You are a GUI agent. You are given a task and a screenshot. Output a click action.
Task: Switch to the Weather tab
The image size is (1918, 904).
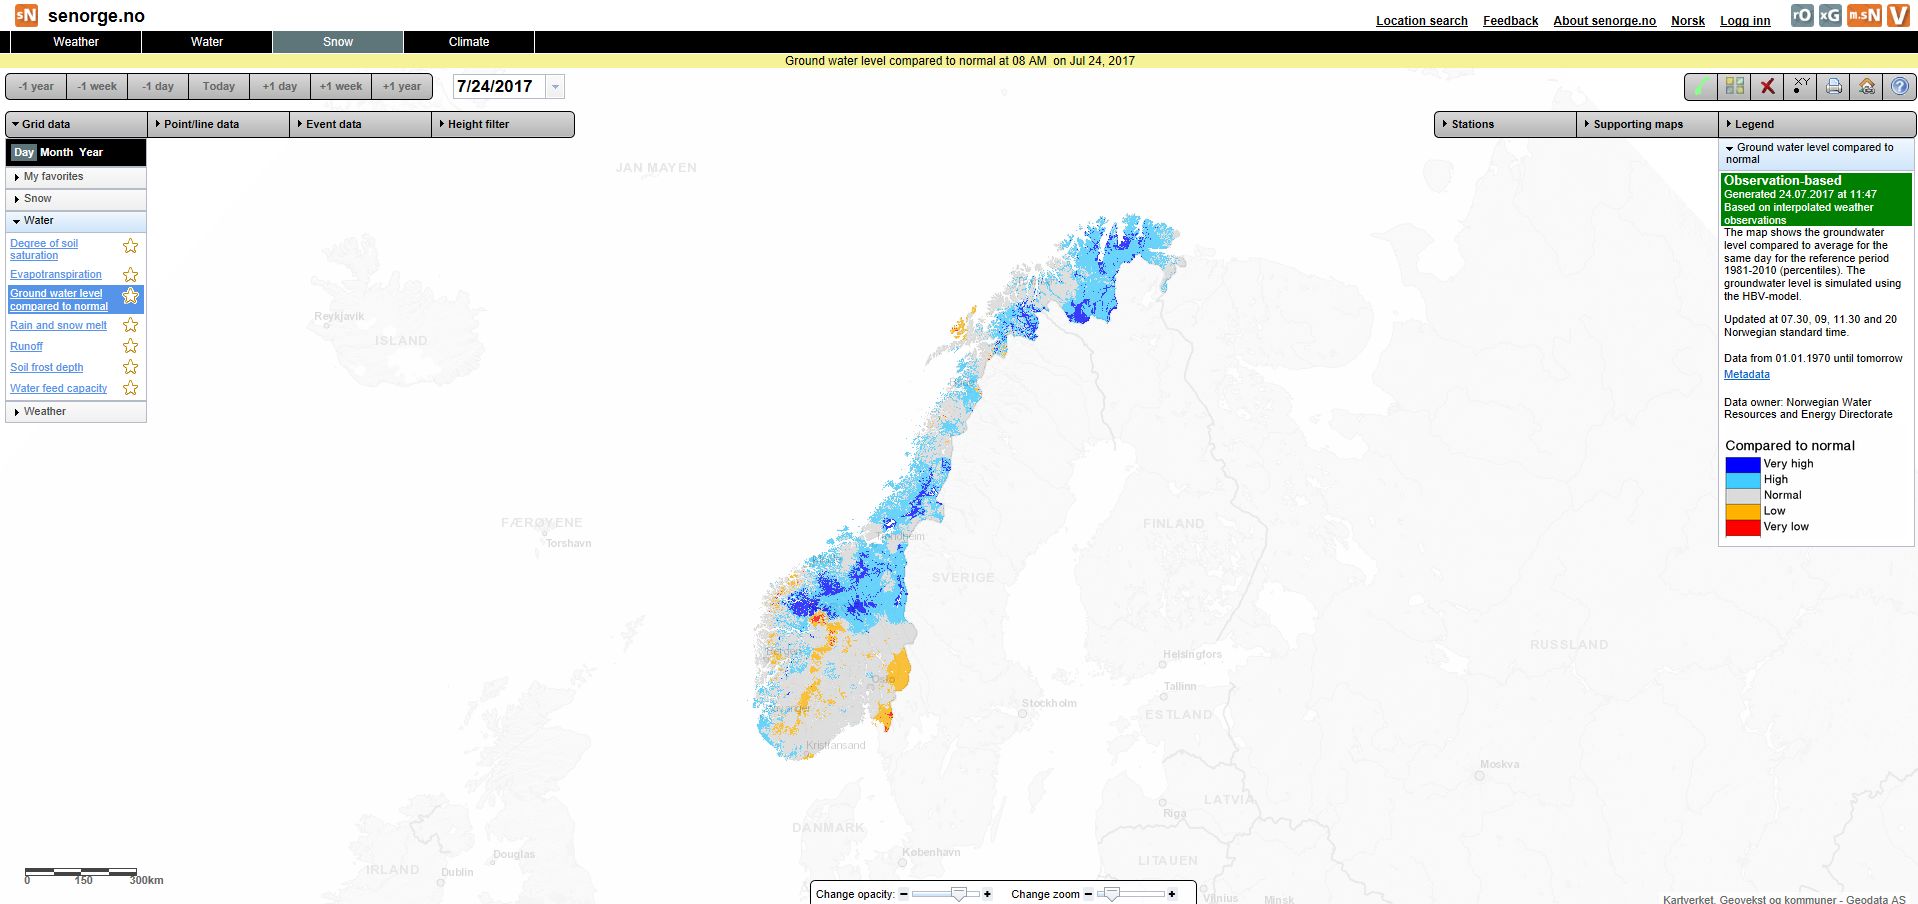[x=76, y=42]
